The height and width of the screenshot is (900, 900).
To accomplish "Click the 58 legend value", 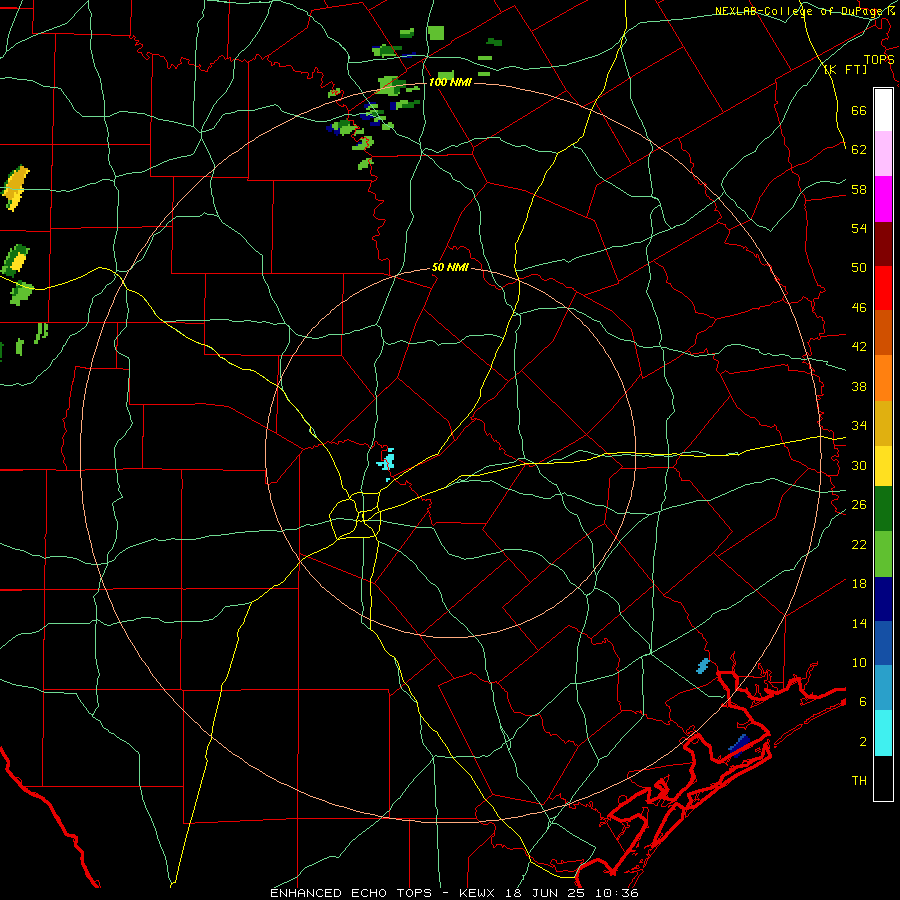I will coord(859,189).
